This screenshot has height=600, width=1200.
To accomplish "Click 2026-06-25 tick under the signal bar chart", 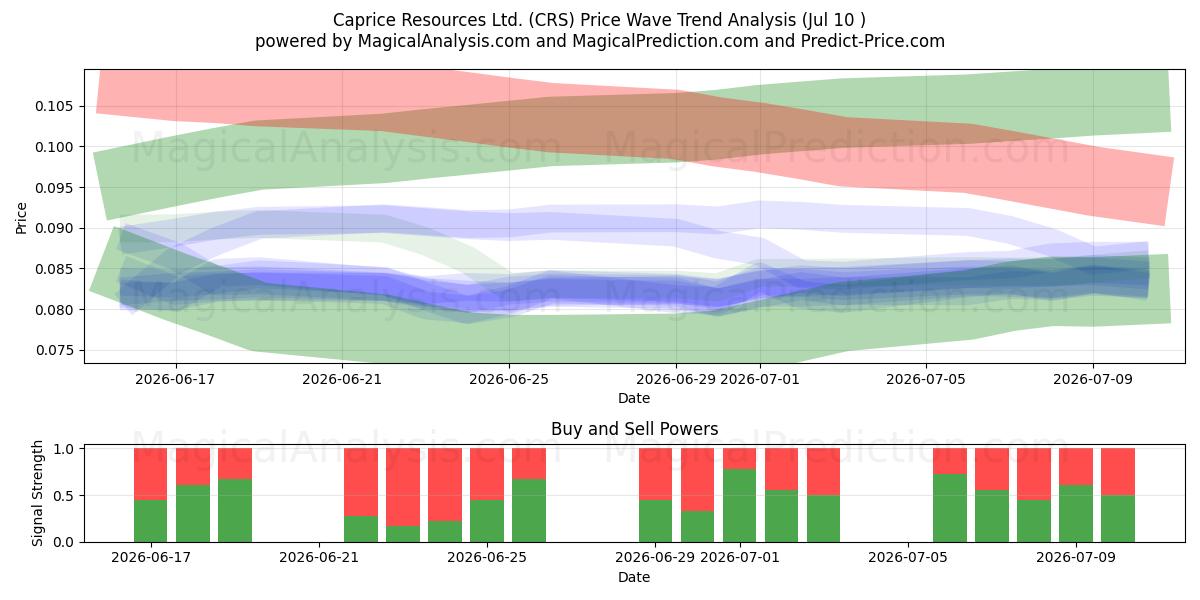I will (487, 559).
